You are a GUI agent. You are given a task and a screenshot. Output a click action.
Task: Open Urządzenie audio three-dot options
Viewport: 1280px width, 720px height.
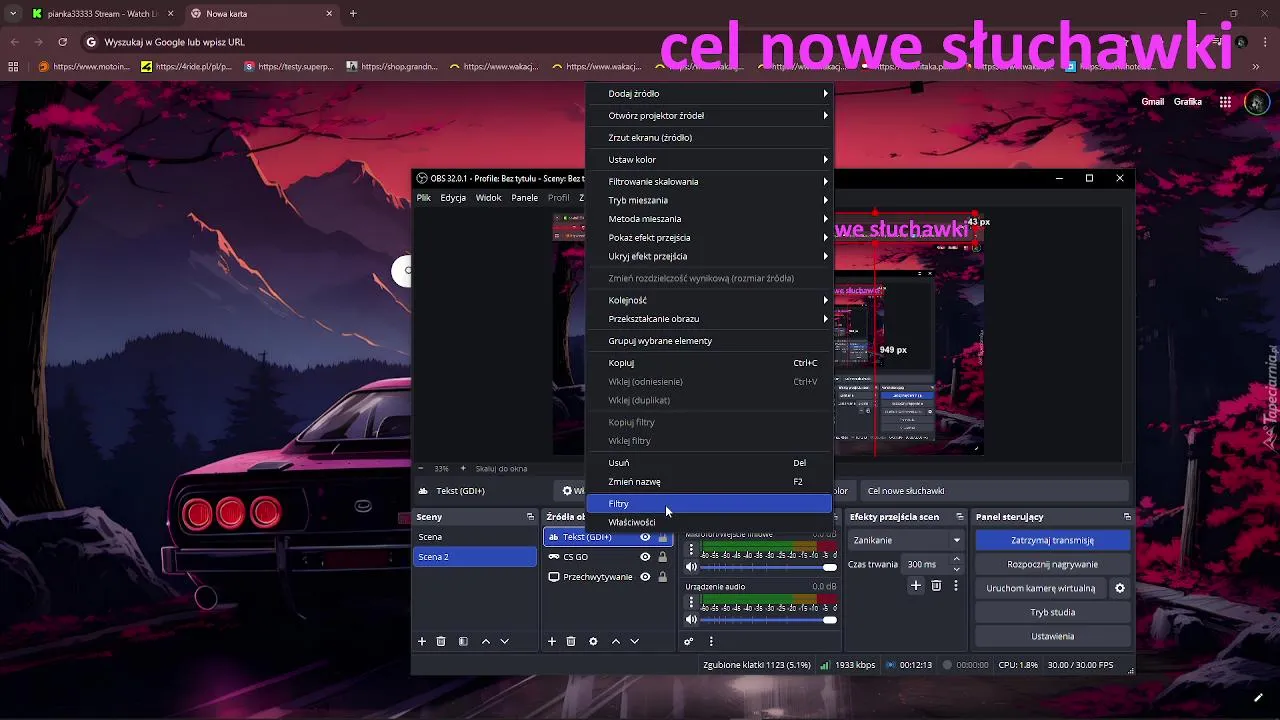(x=691, y=602)
